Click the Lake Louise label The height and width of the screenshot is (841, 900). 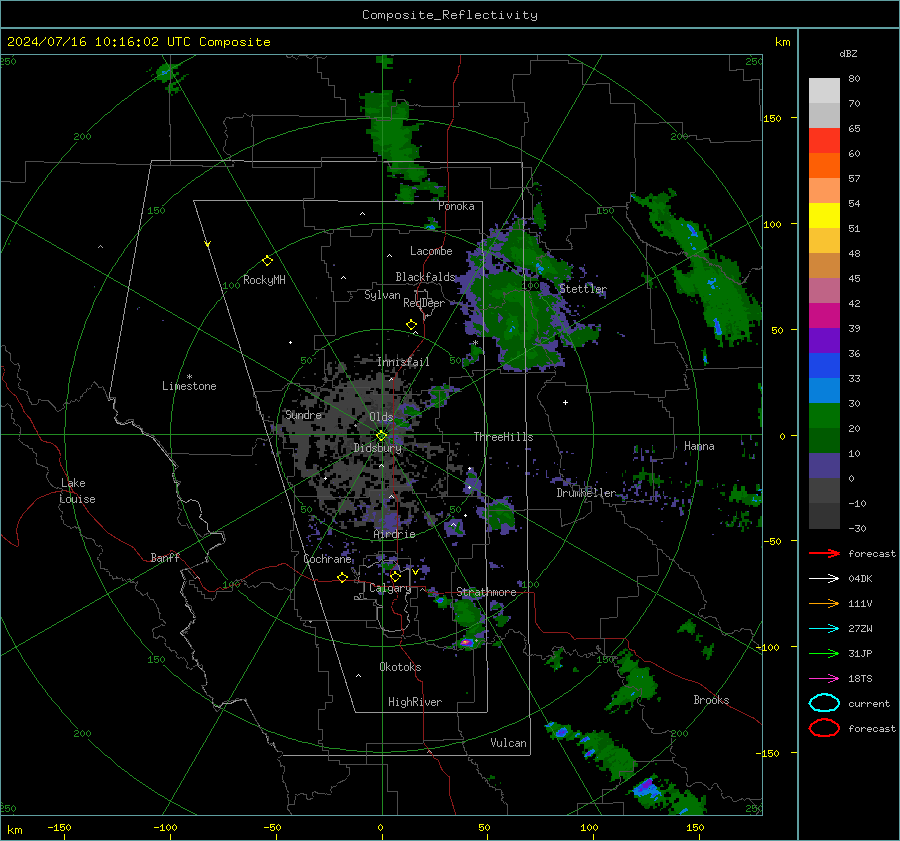(77, 491)
